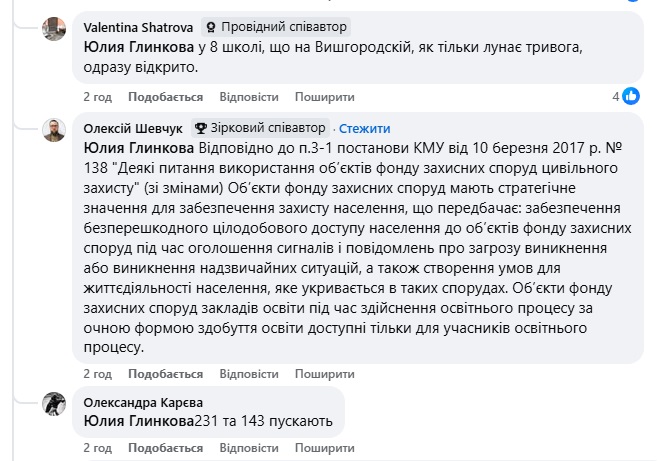This screenshot has height=461, width=666.
Task: Reply to Олексій Шевчук's comment with Відповісти
Action: [x=248, y=374]
